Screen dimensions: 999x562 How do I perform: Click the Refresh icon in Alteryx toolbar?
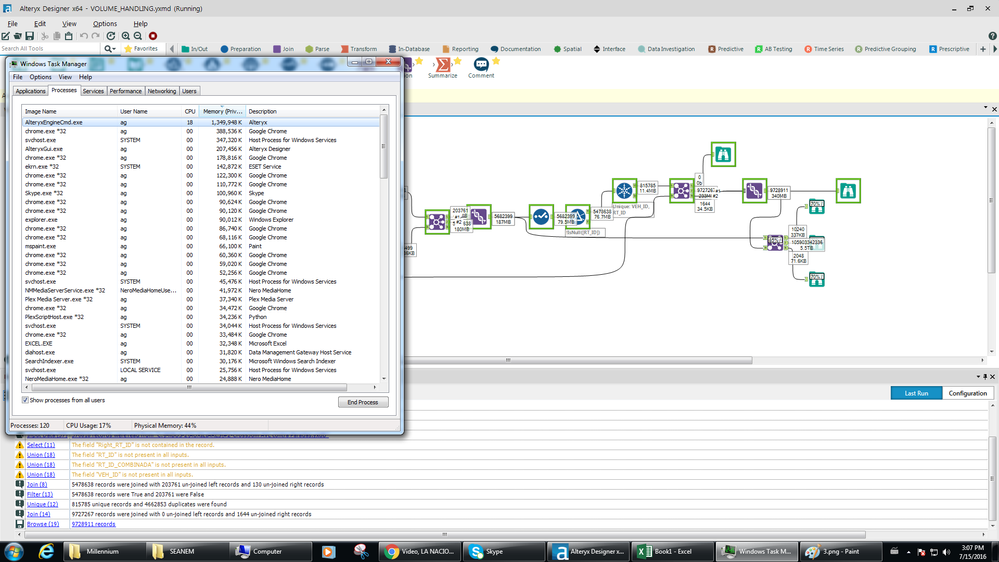click(x=110, y=36)
